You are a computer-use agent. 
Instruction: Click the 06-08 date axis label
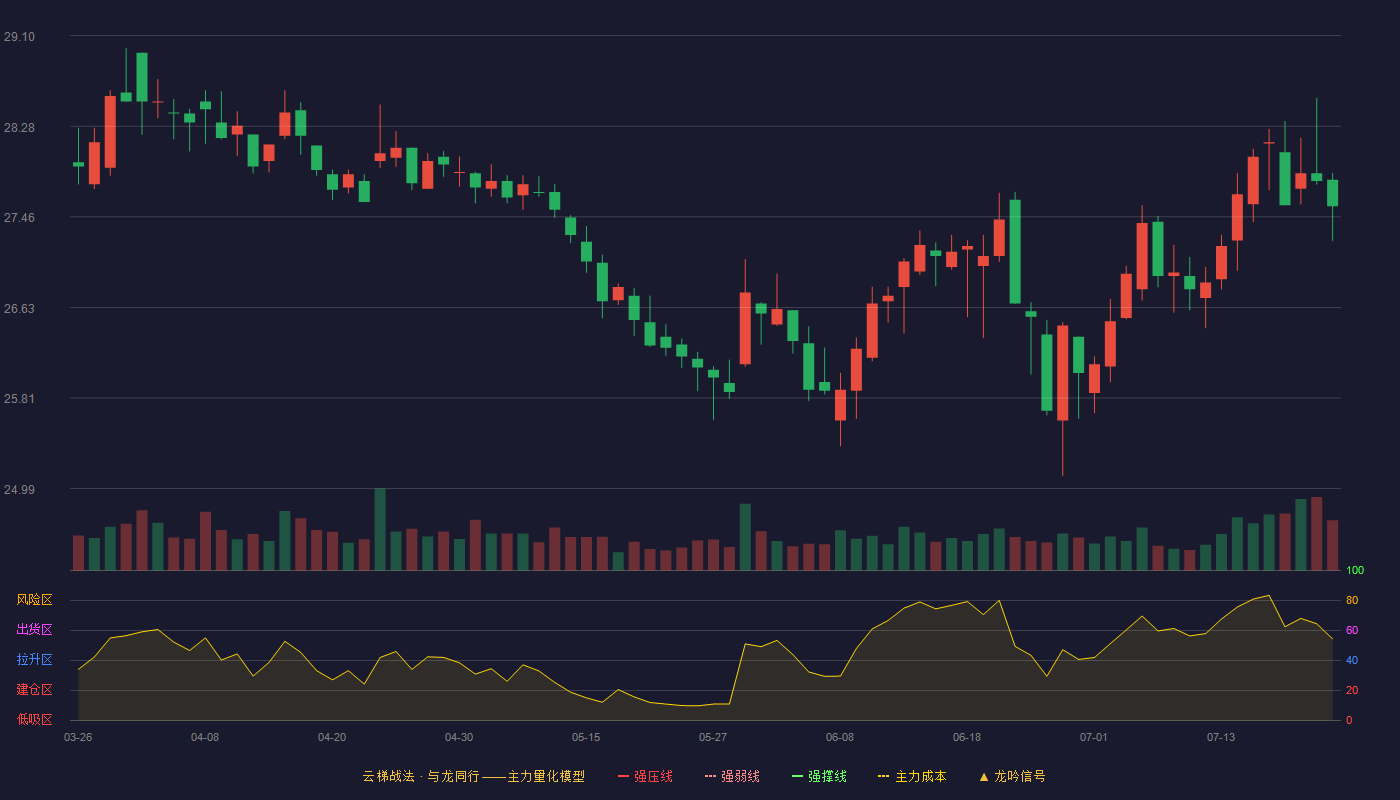pyautogui.click(x=840, y=737)
